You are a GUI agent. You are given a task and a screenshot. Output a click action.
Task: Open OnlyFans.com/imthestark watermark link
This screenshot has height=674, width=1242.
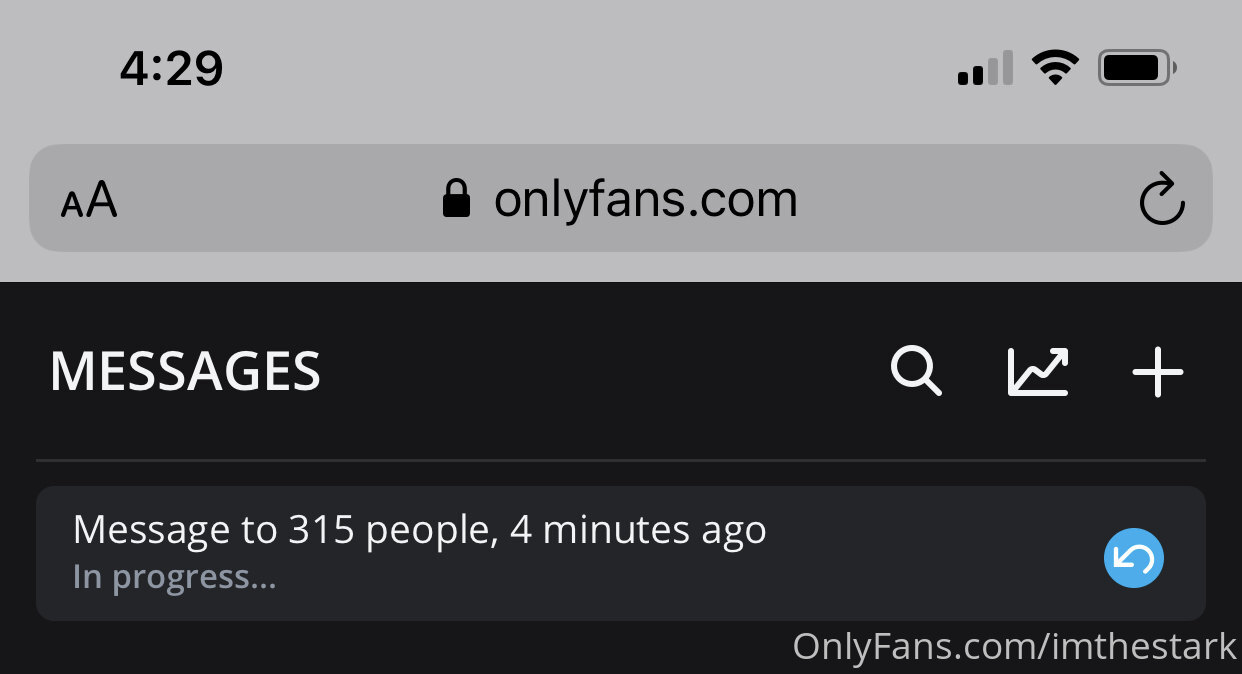[1015, 646]
